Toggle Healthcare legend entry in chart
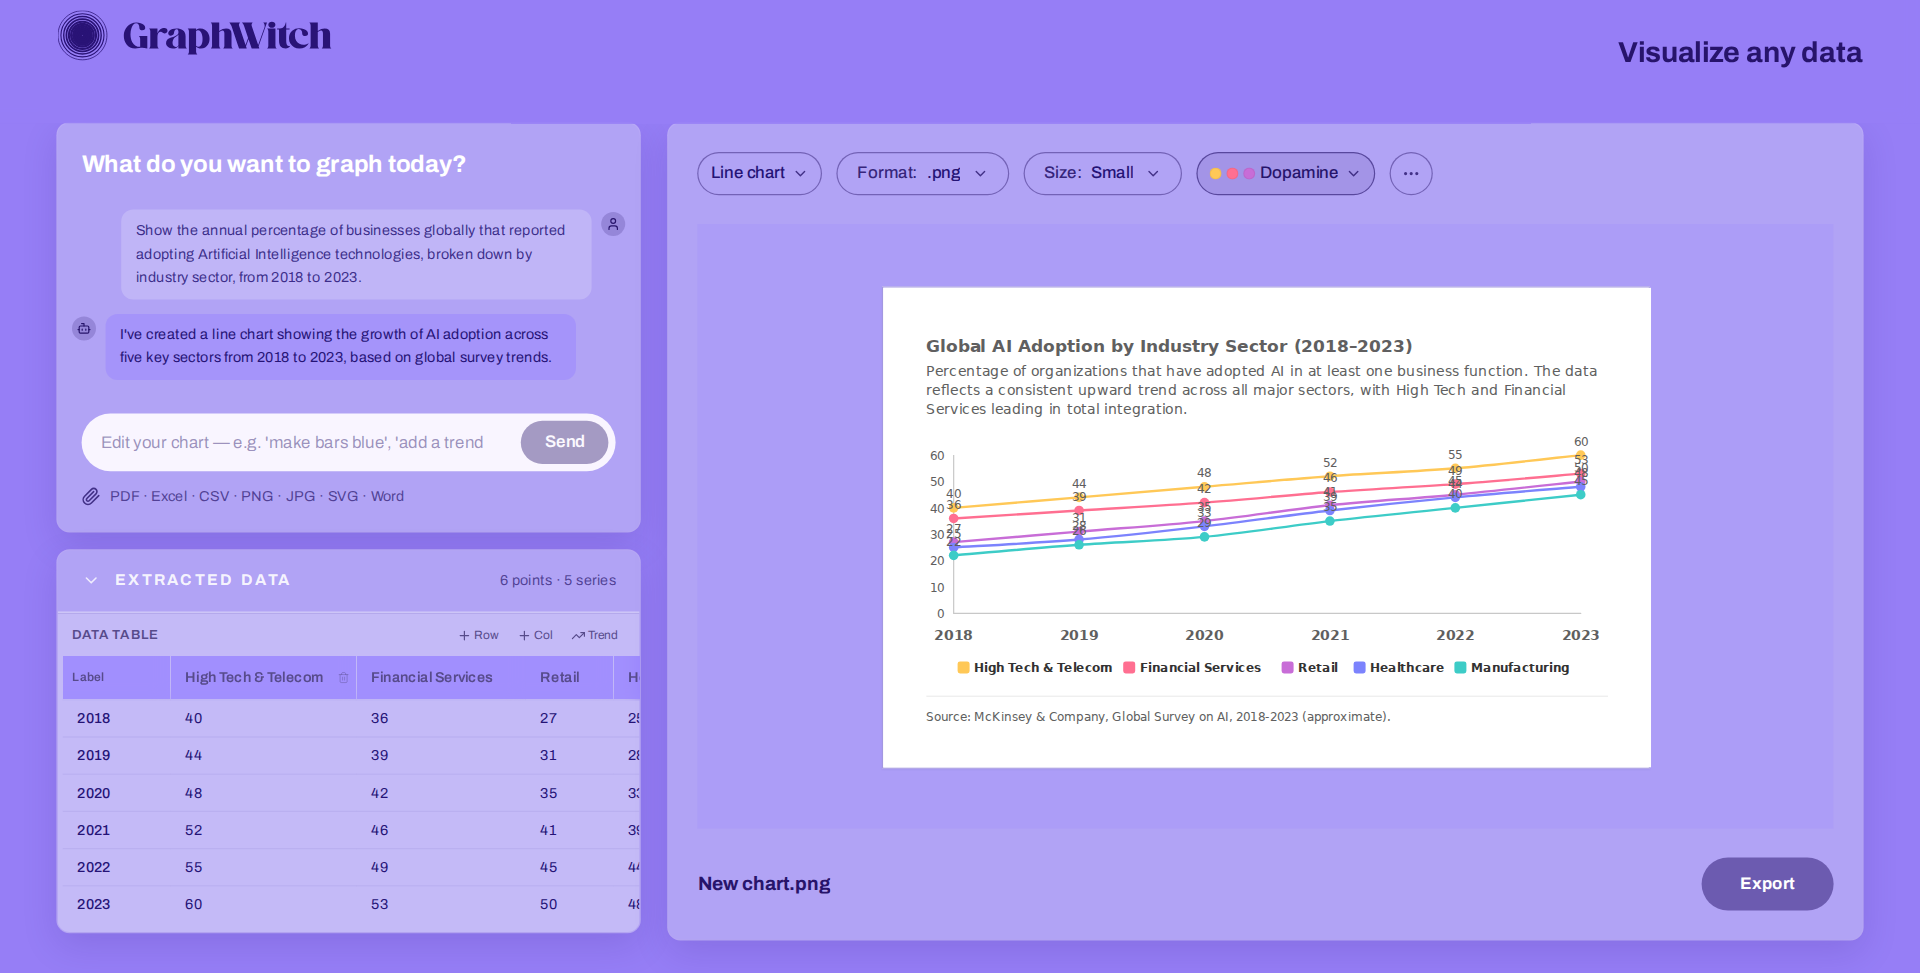Viewport: 1920px width, 973px height. click(1398, 668)
